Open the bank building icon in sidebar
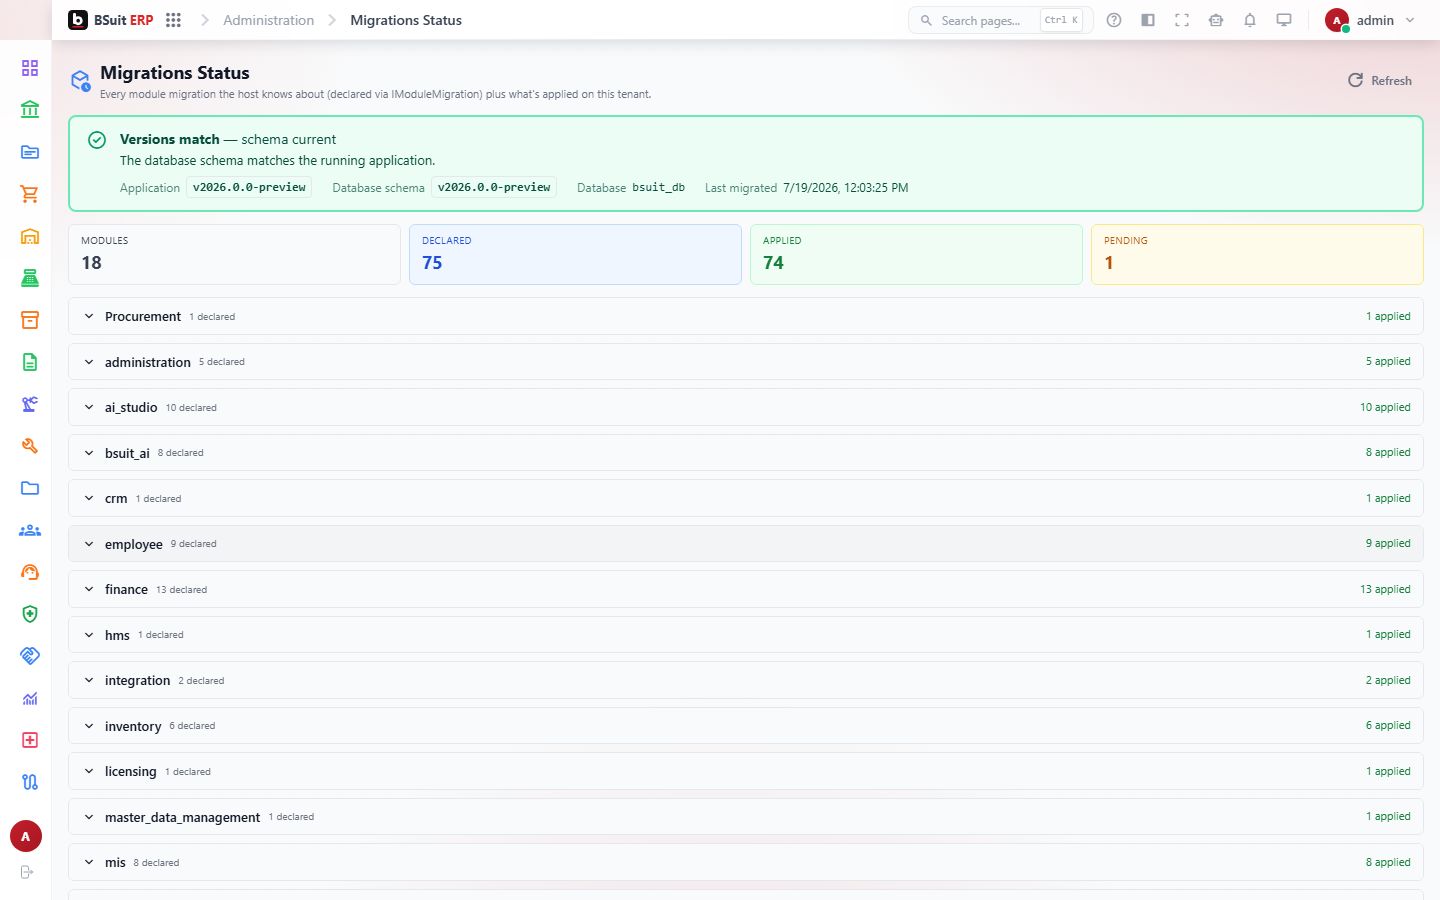The width and height of the screenshot is (1440, 900). 30,109
